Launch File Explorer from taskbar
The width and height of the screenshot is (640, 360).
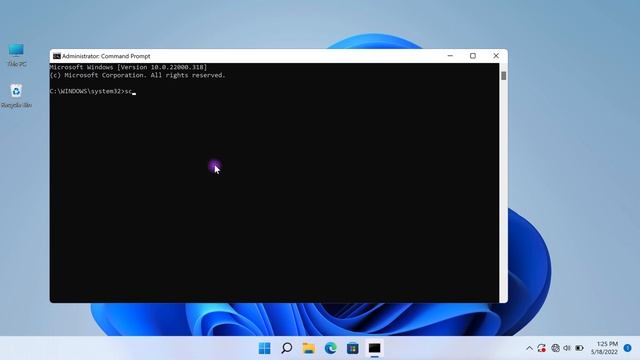pyautogui.click(x=309, y=348)
